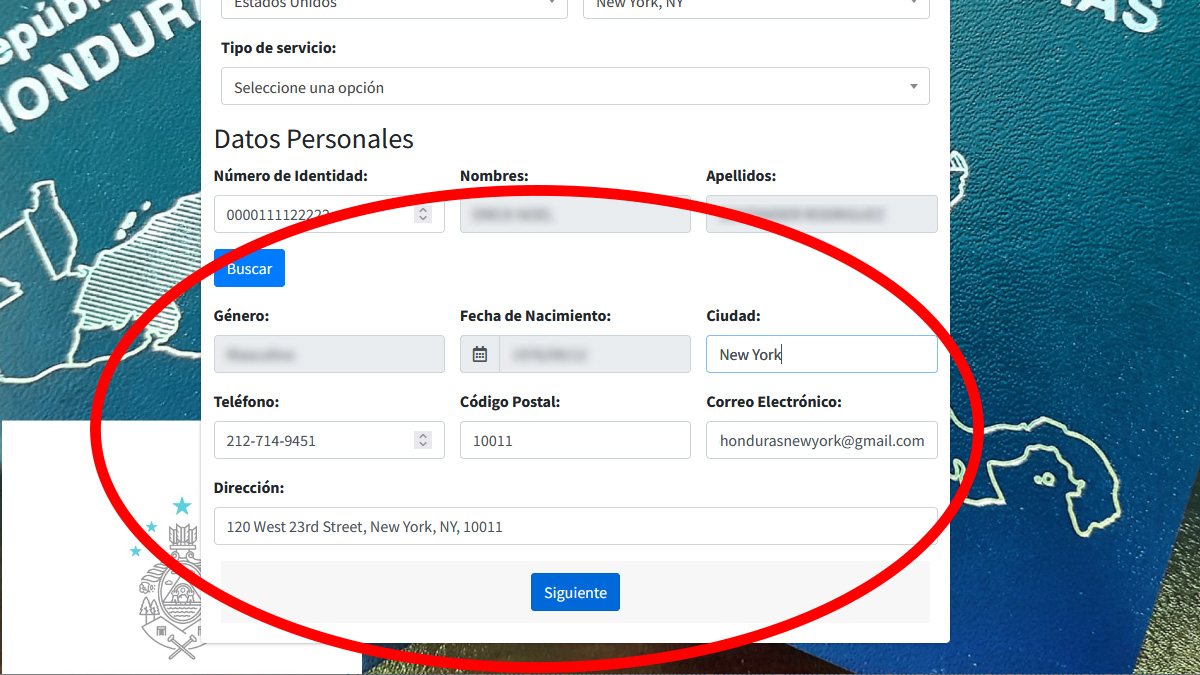
Task: Click the Datos Personales section heading
Action: click(x=314, y=139)
